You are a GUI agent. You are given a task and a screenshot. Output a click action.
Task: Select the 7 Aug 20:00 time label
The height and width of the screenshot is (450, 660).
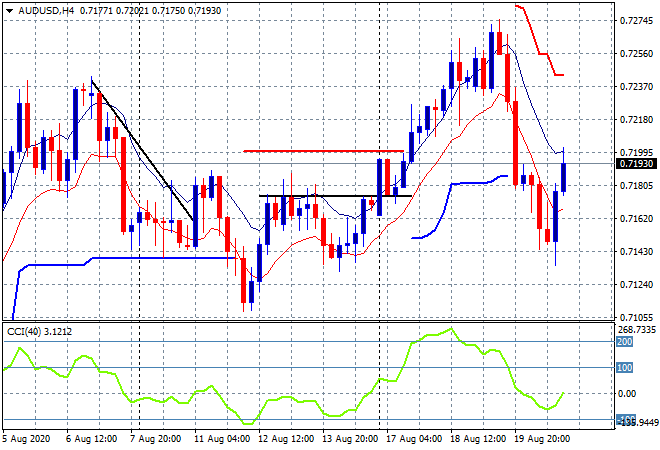pos(155,439)
